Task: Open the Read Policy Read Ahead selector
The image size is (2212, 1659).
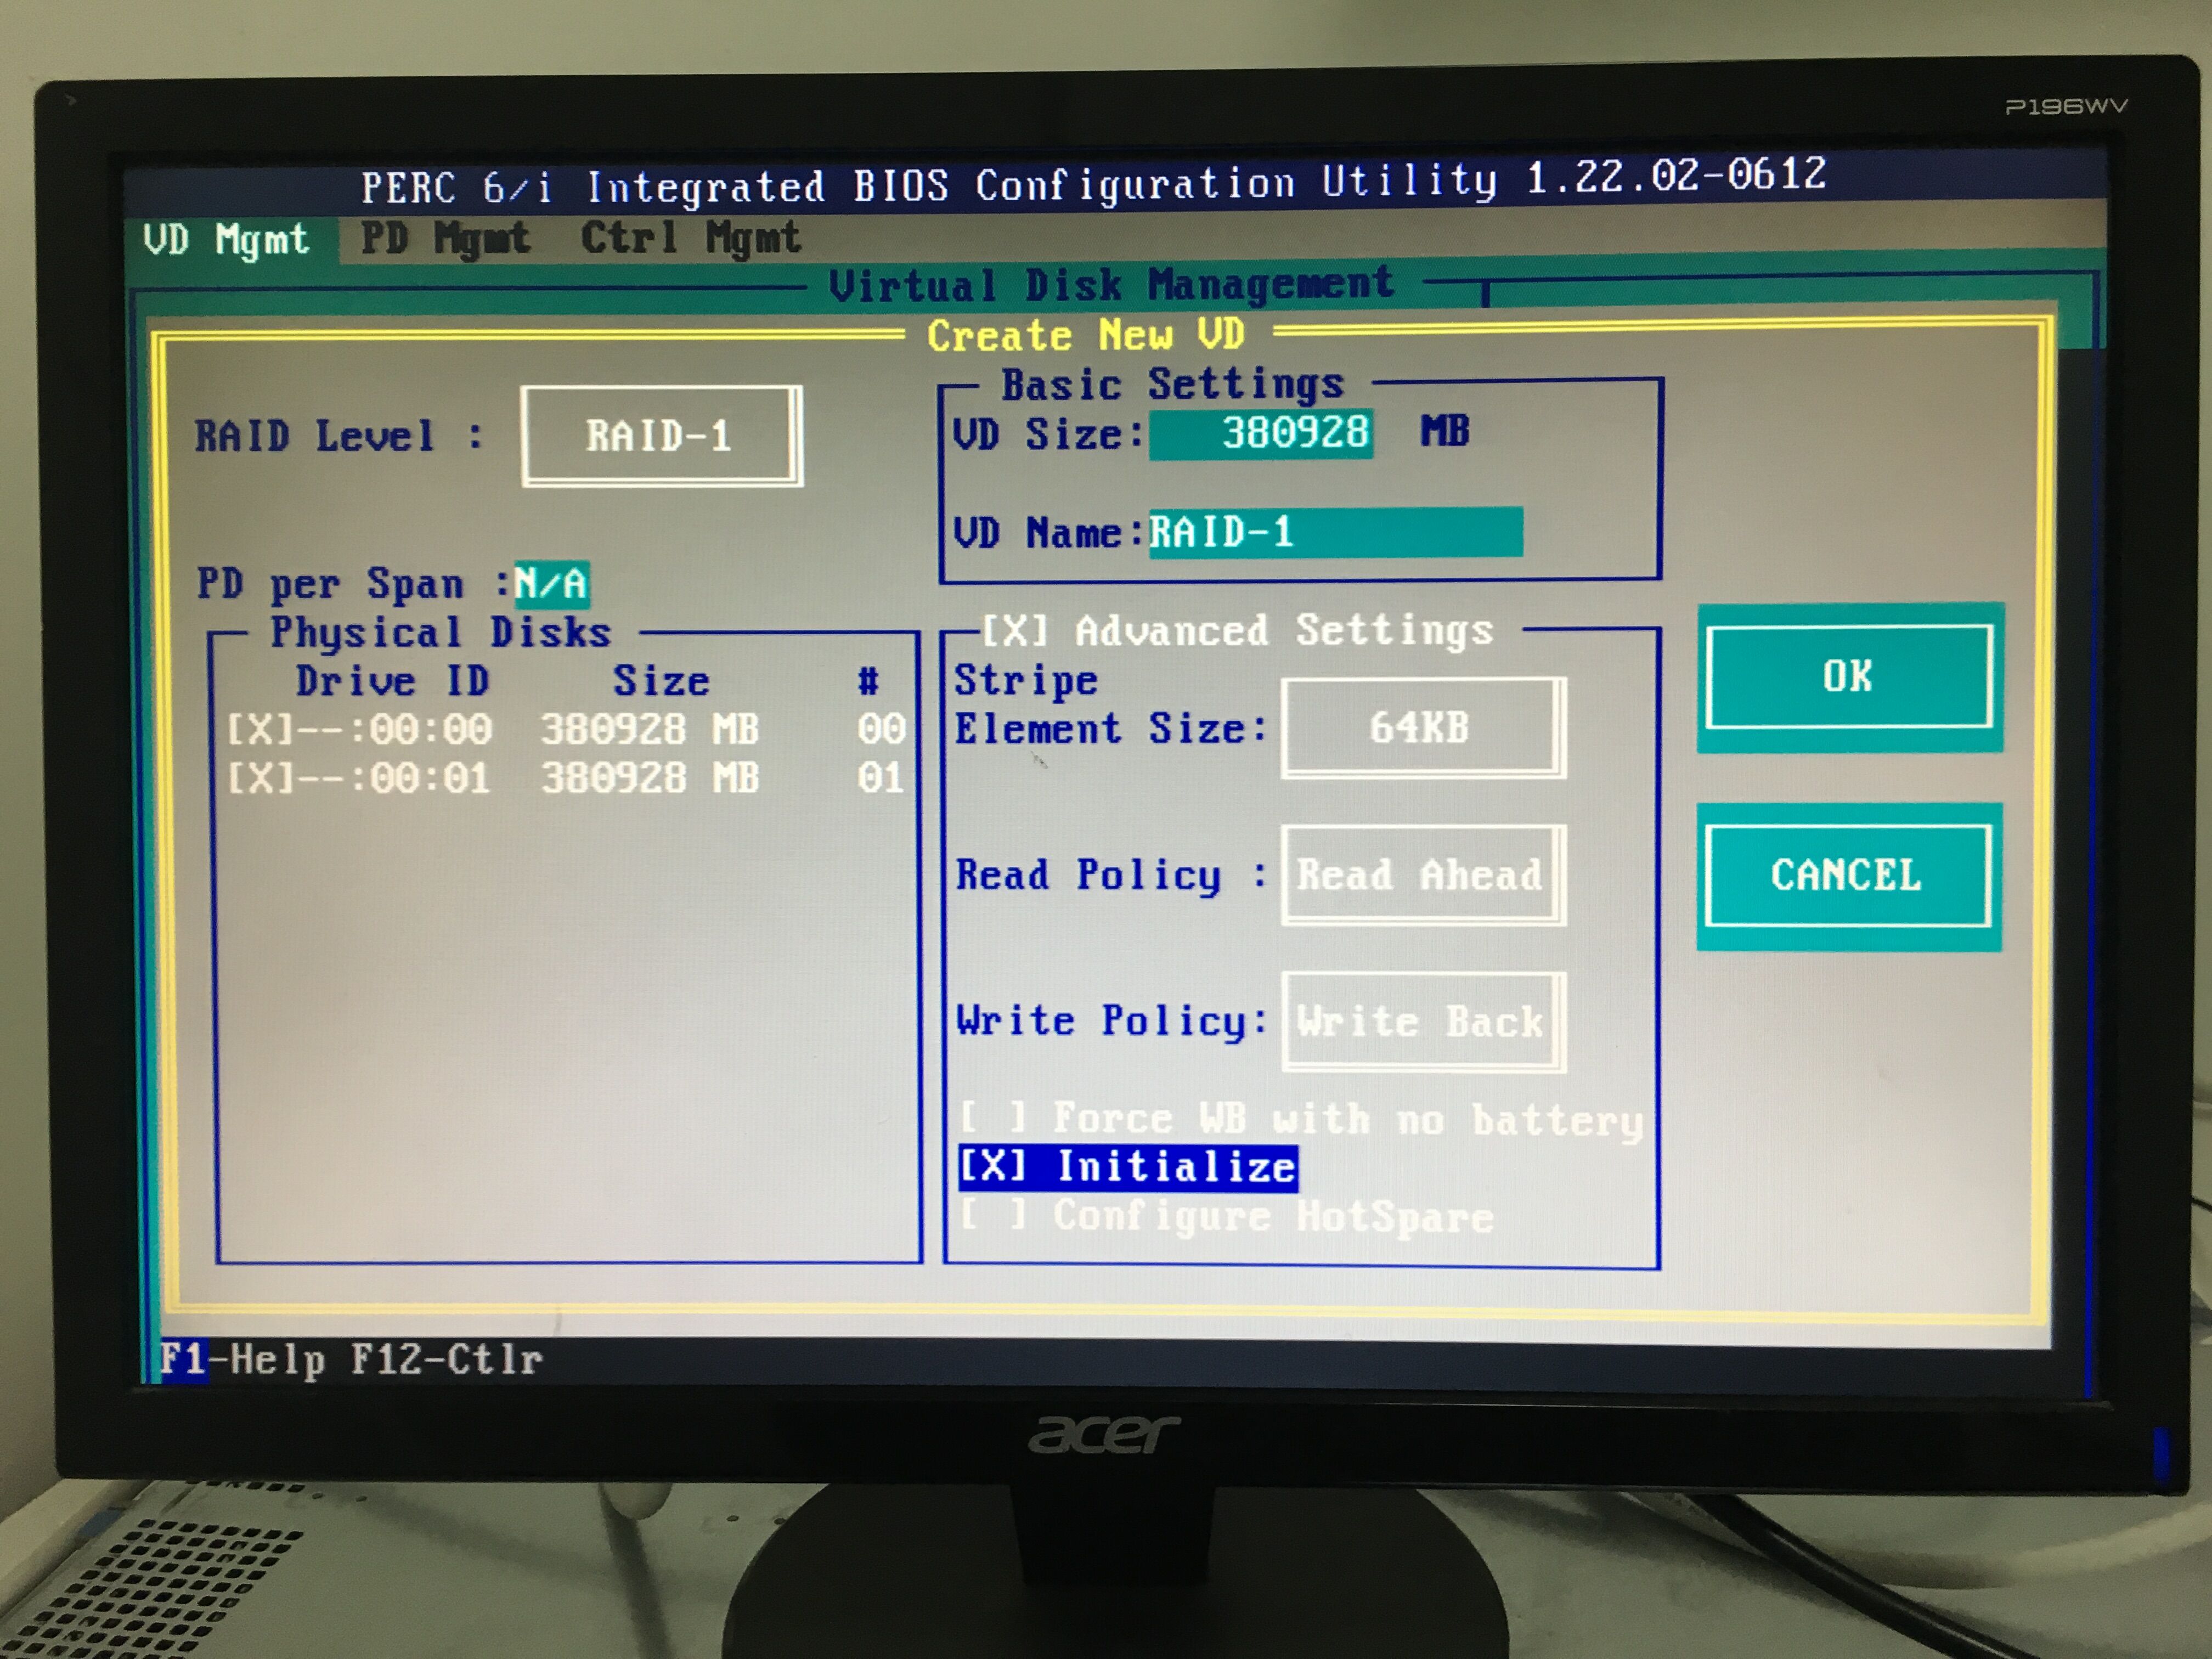Action: click(x=1424, y=875)
